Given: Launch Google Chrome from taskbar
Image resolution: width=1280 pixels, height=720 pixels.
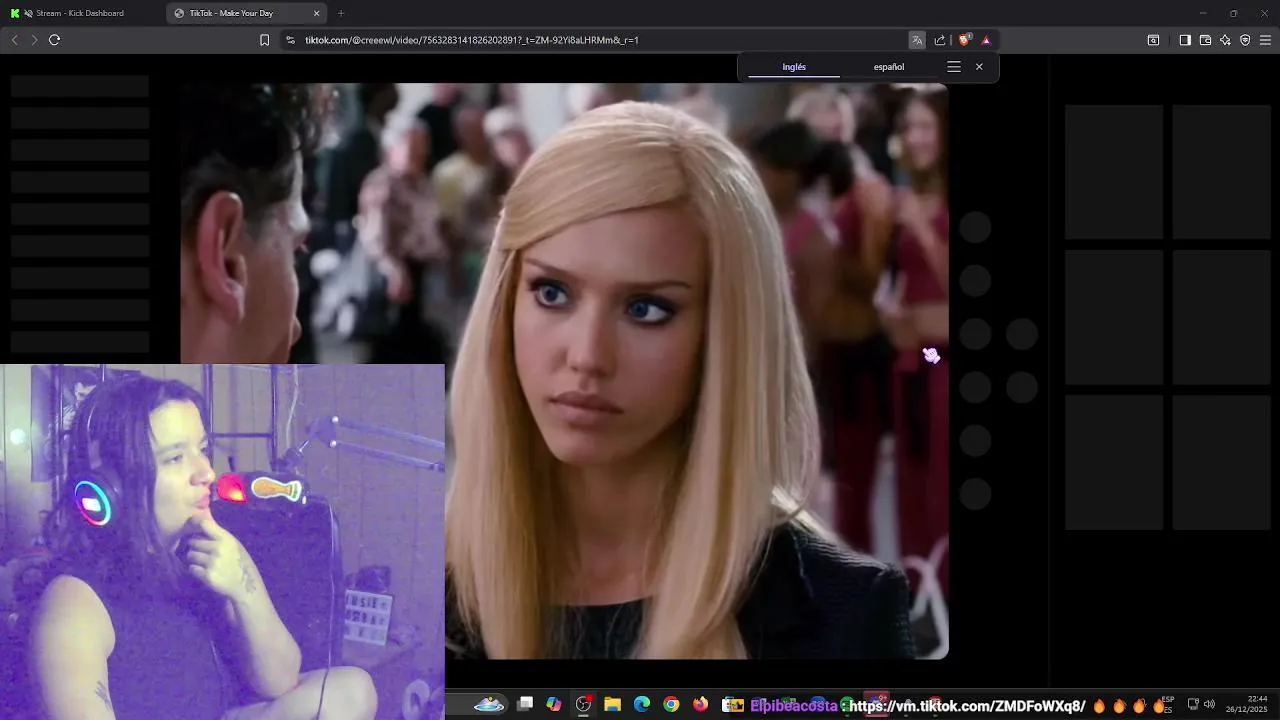Looking at the screenshot, I should pyautogui.click(x=671, y=705).
